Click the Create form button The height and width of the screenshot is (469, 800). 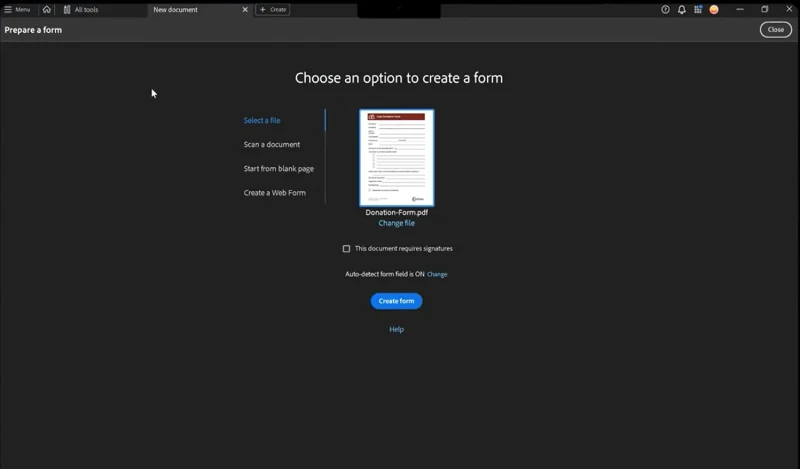pyautogui.click(x=396, y=301)
